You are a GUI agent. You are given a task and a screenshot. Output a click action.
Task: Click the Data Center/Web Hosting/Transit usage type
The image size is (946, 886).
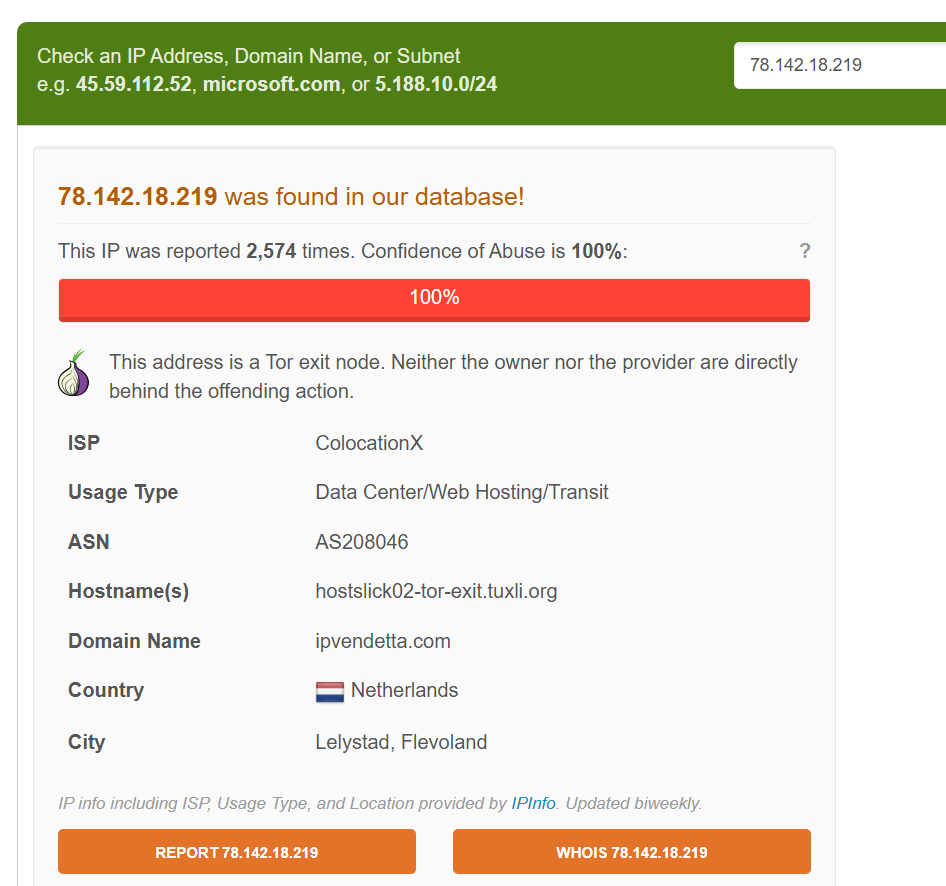tap(462, 492)
